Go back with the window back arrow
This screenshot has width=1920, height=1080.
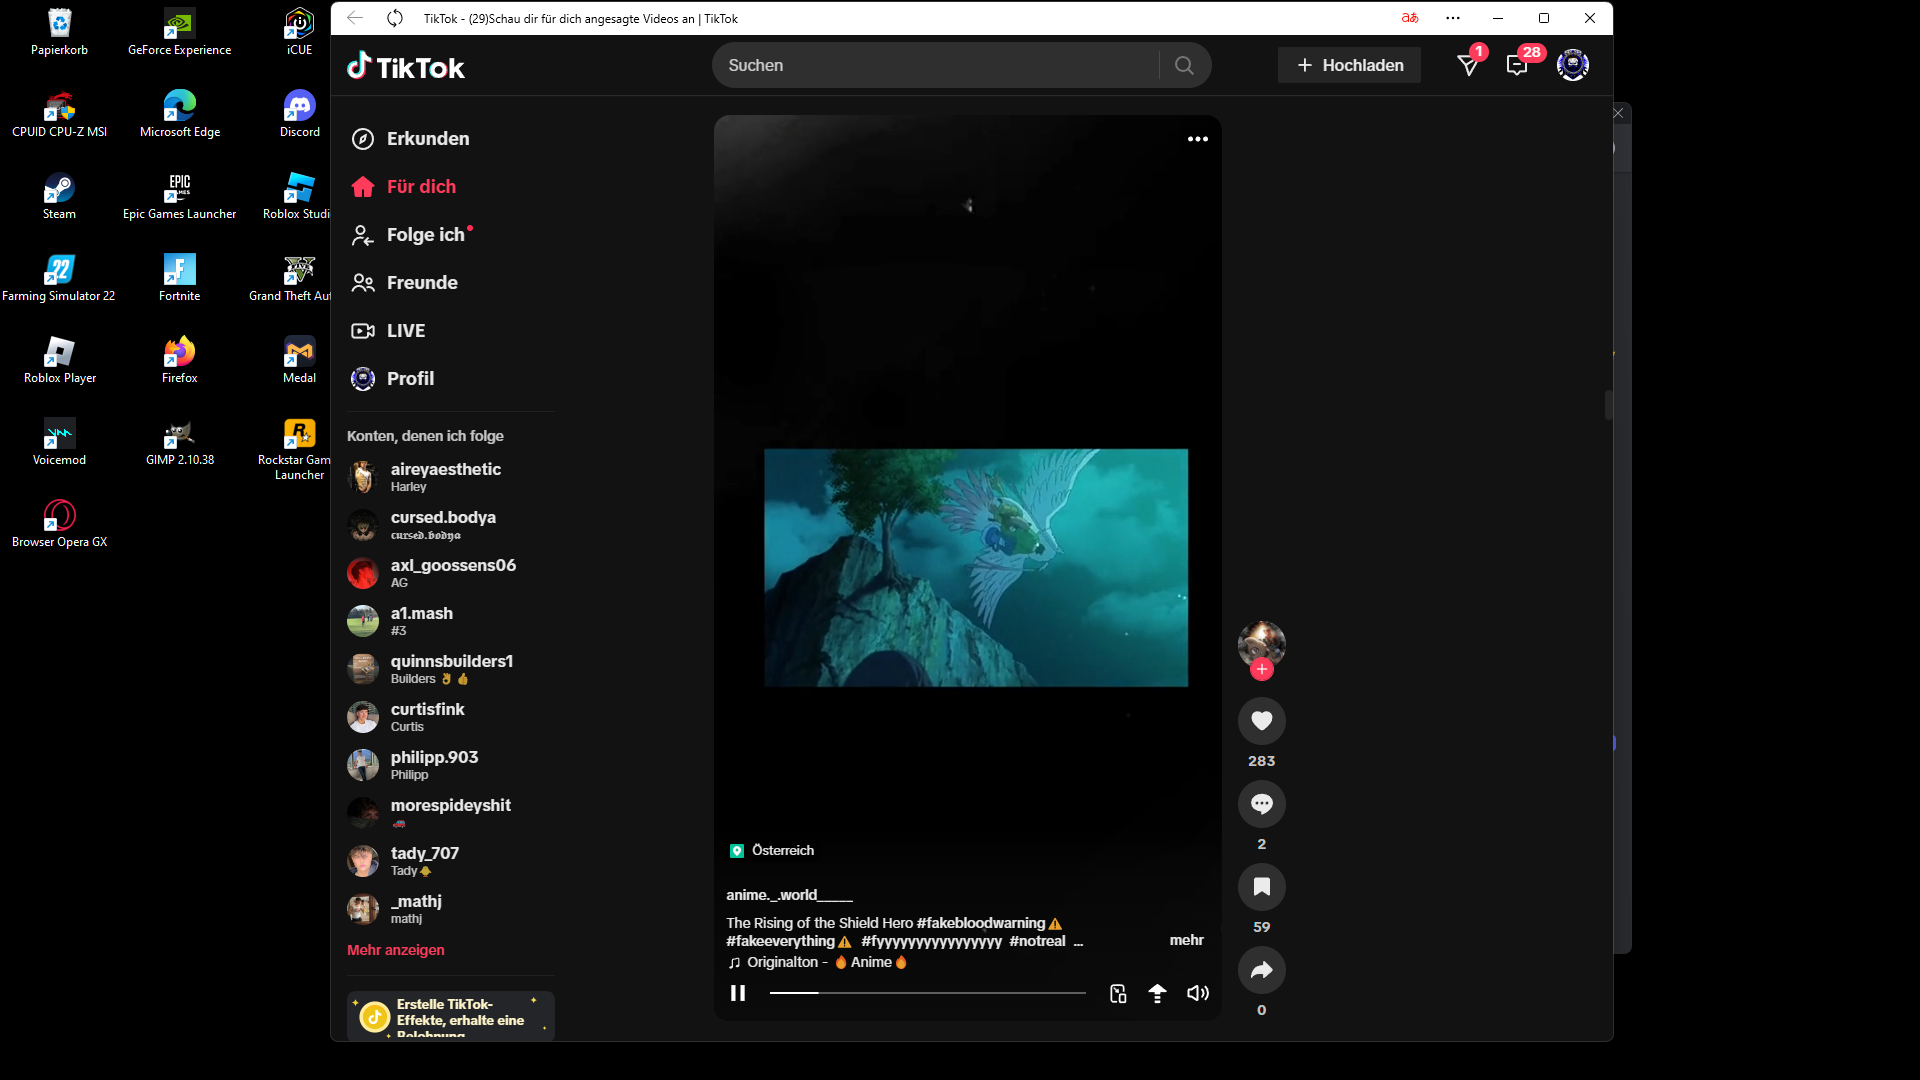click(x=355, y=18)
